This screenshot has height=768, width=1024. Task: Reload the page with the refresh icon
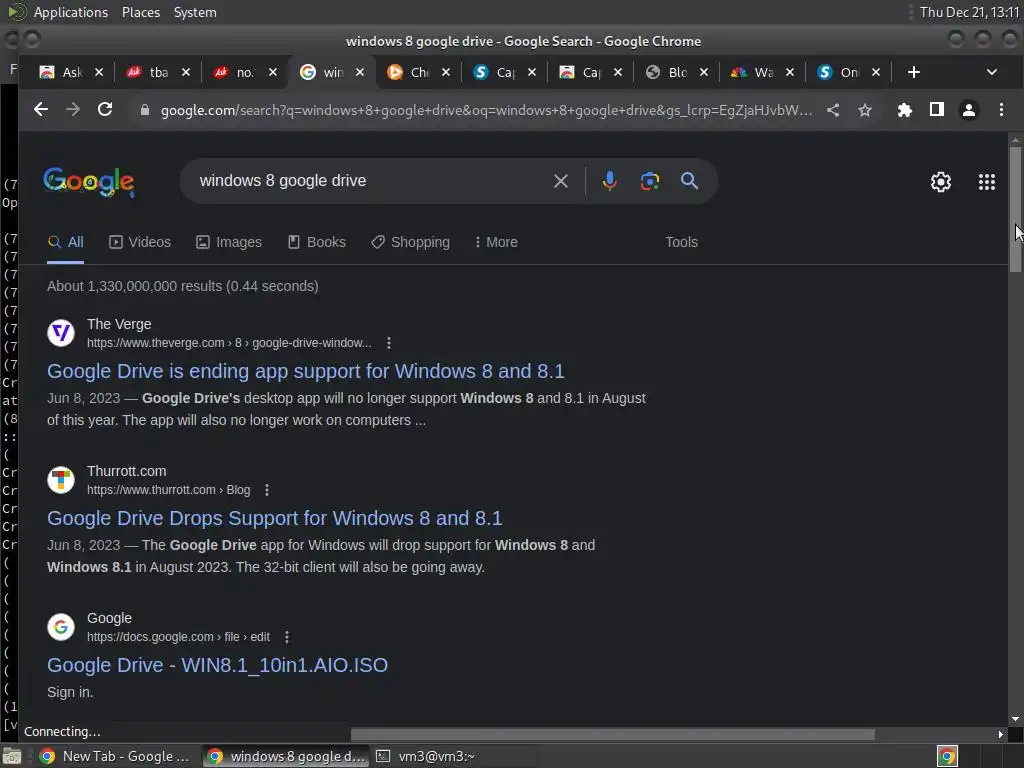105,110
